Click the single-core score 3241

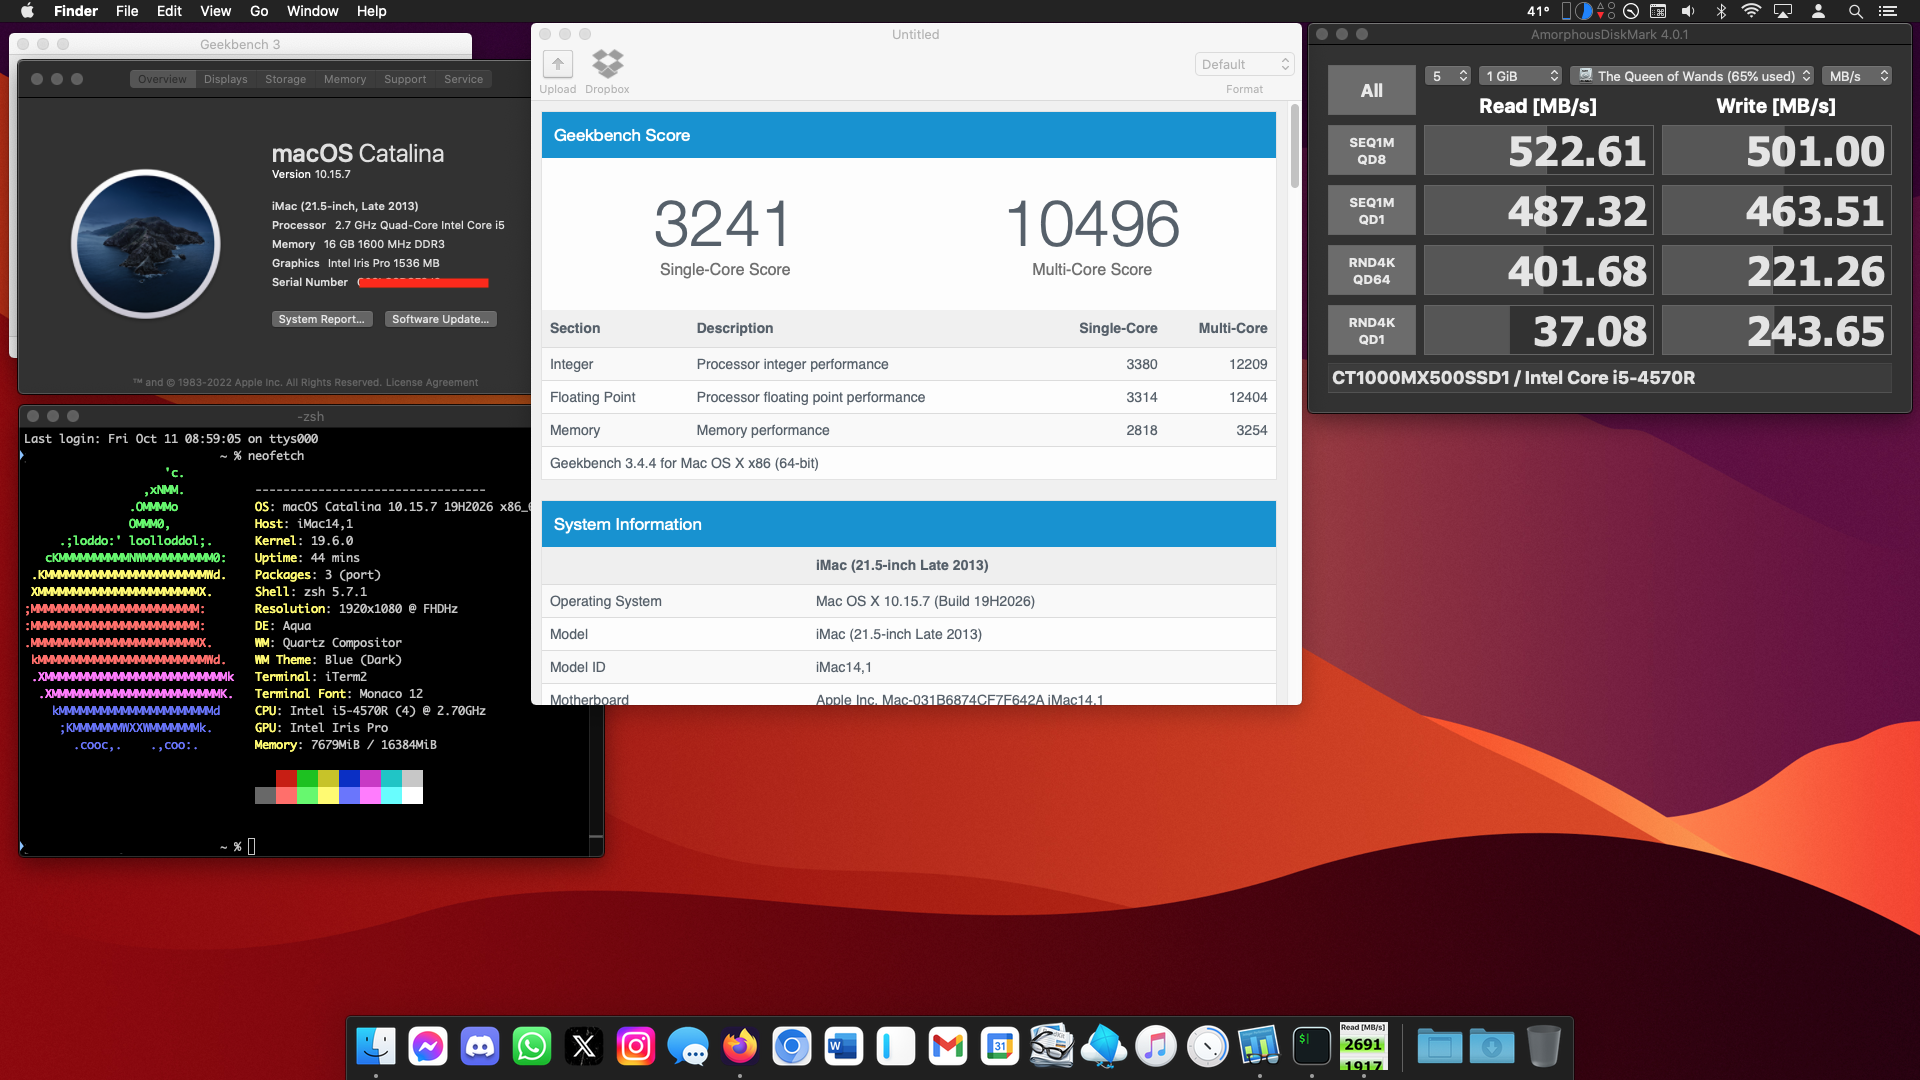723,223
